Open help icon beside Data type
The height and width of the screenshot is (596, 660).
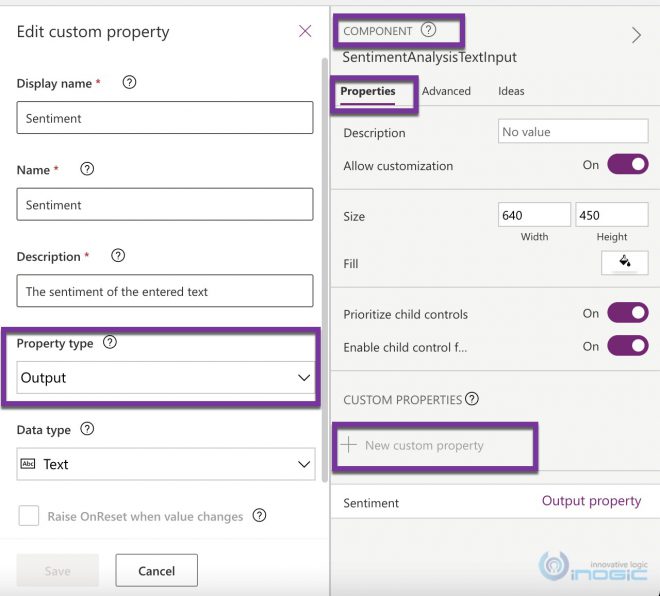click(87, 429)
